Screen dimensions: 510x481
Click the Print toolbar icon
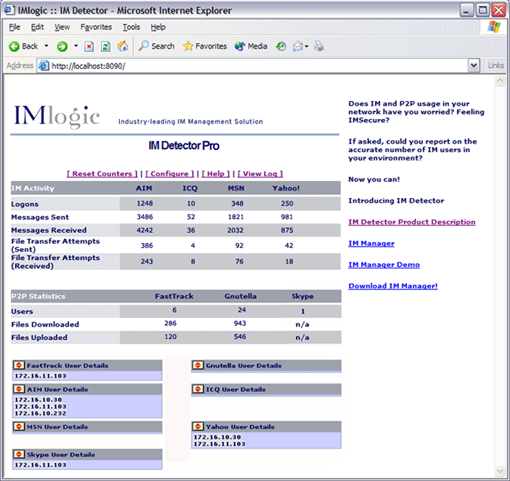click(x=319, y=46)
